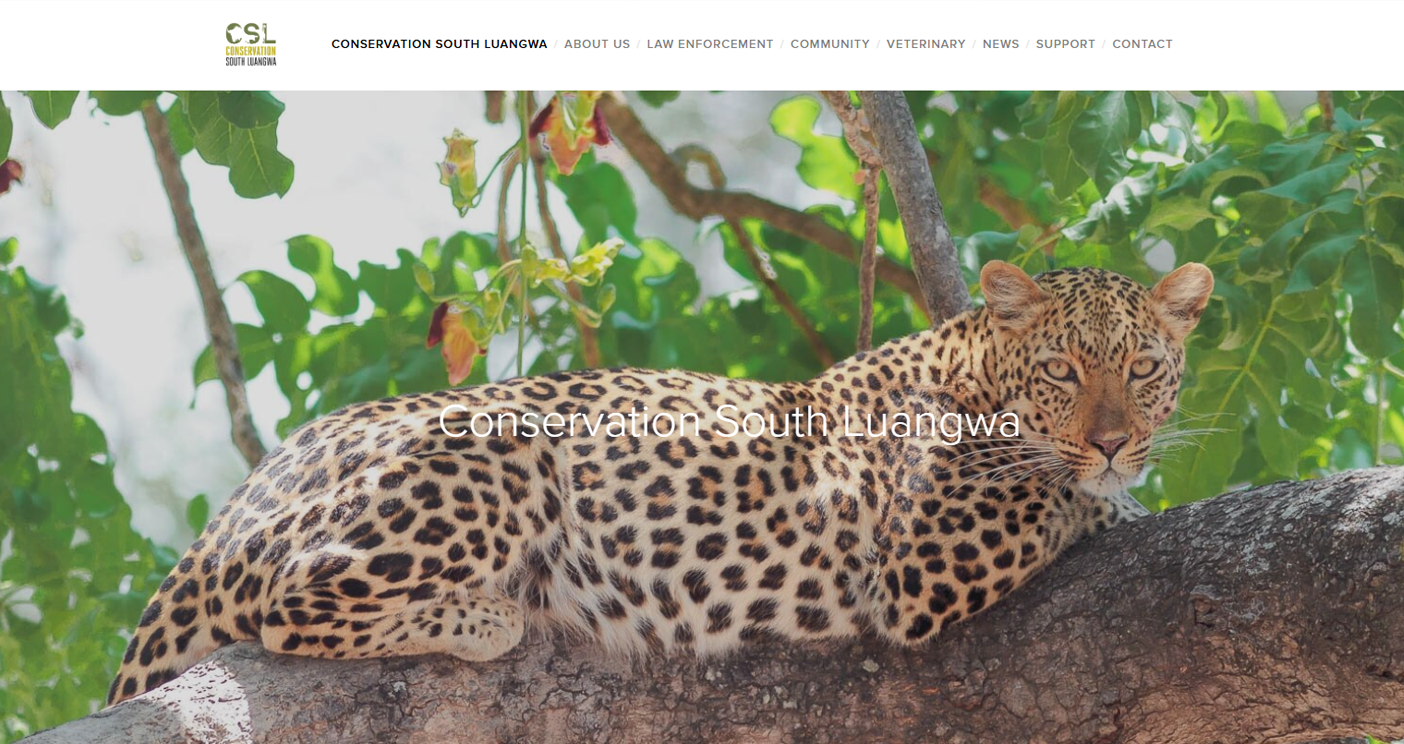Visit the News page
The image size is (1404, 744).
1001,44
